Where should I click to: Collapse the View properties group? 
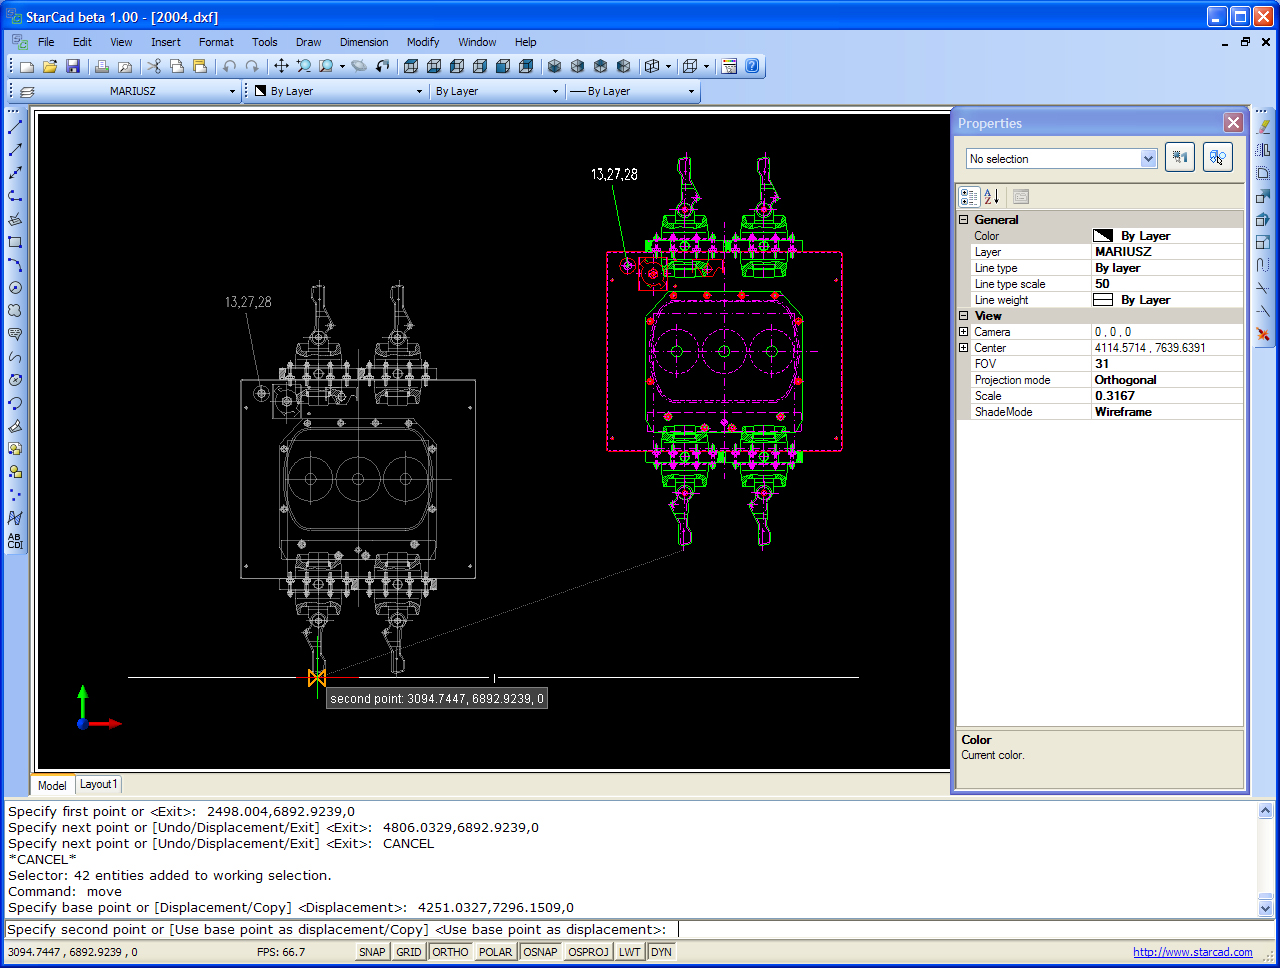pos(964,316)
